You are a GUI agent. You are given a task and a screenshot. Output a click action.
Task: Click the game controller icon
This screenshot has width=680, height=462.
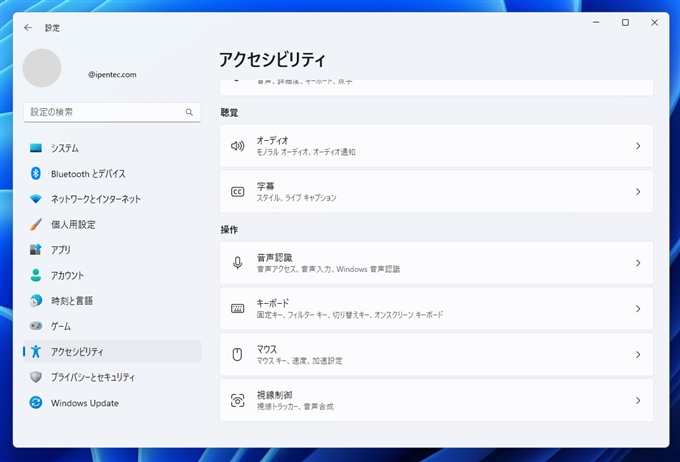36,326
